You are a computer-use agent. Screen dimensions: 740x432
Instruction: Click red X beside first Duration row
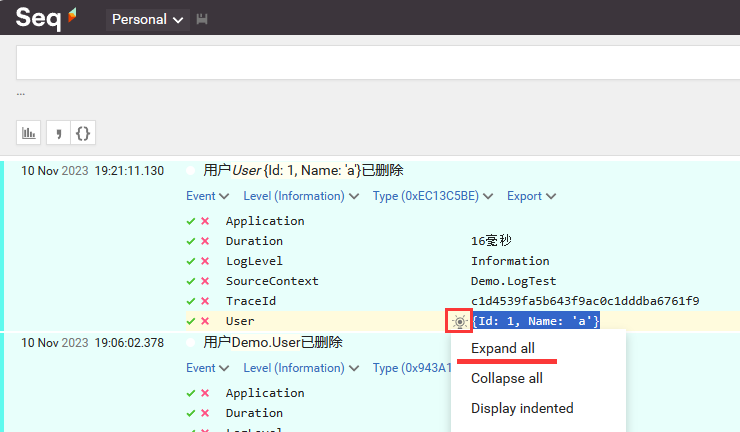(x=205, y=241)
